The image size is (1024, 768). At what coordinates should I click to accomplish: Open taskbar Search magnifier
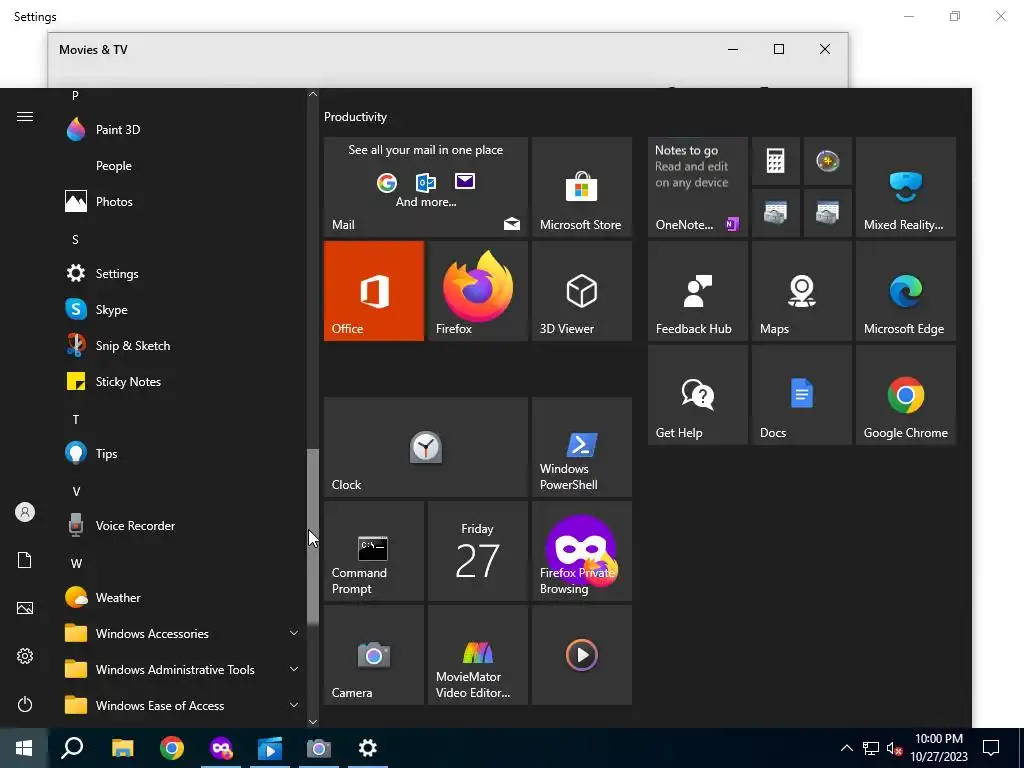tap(72, 748)
